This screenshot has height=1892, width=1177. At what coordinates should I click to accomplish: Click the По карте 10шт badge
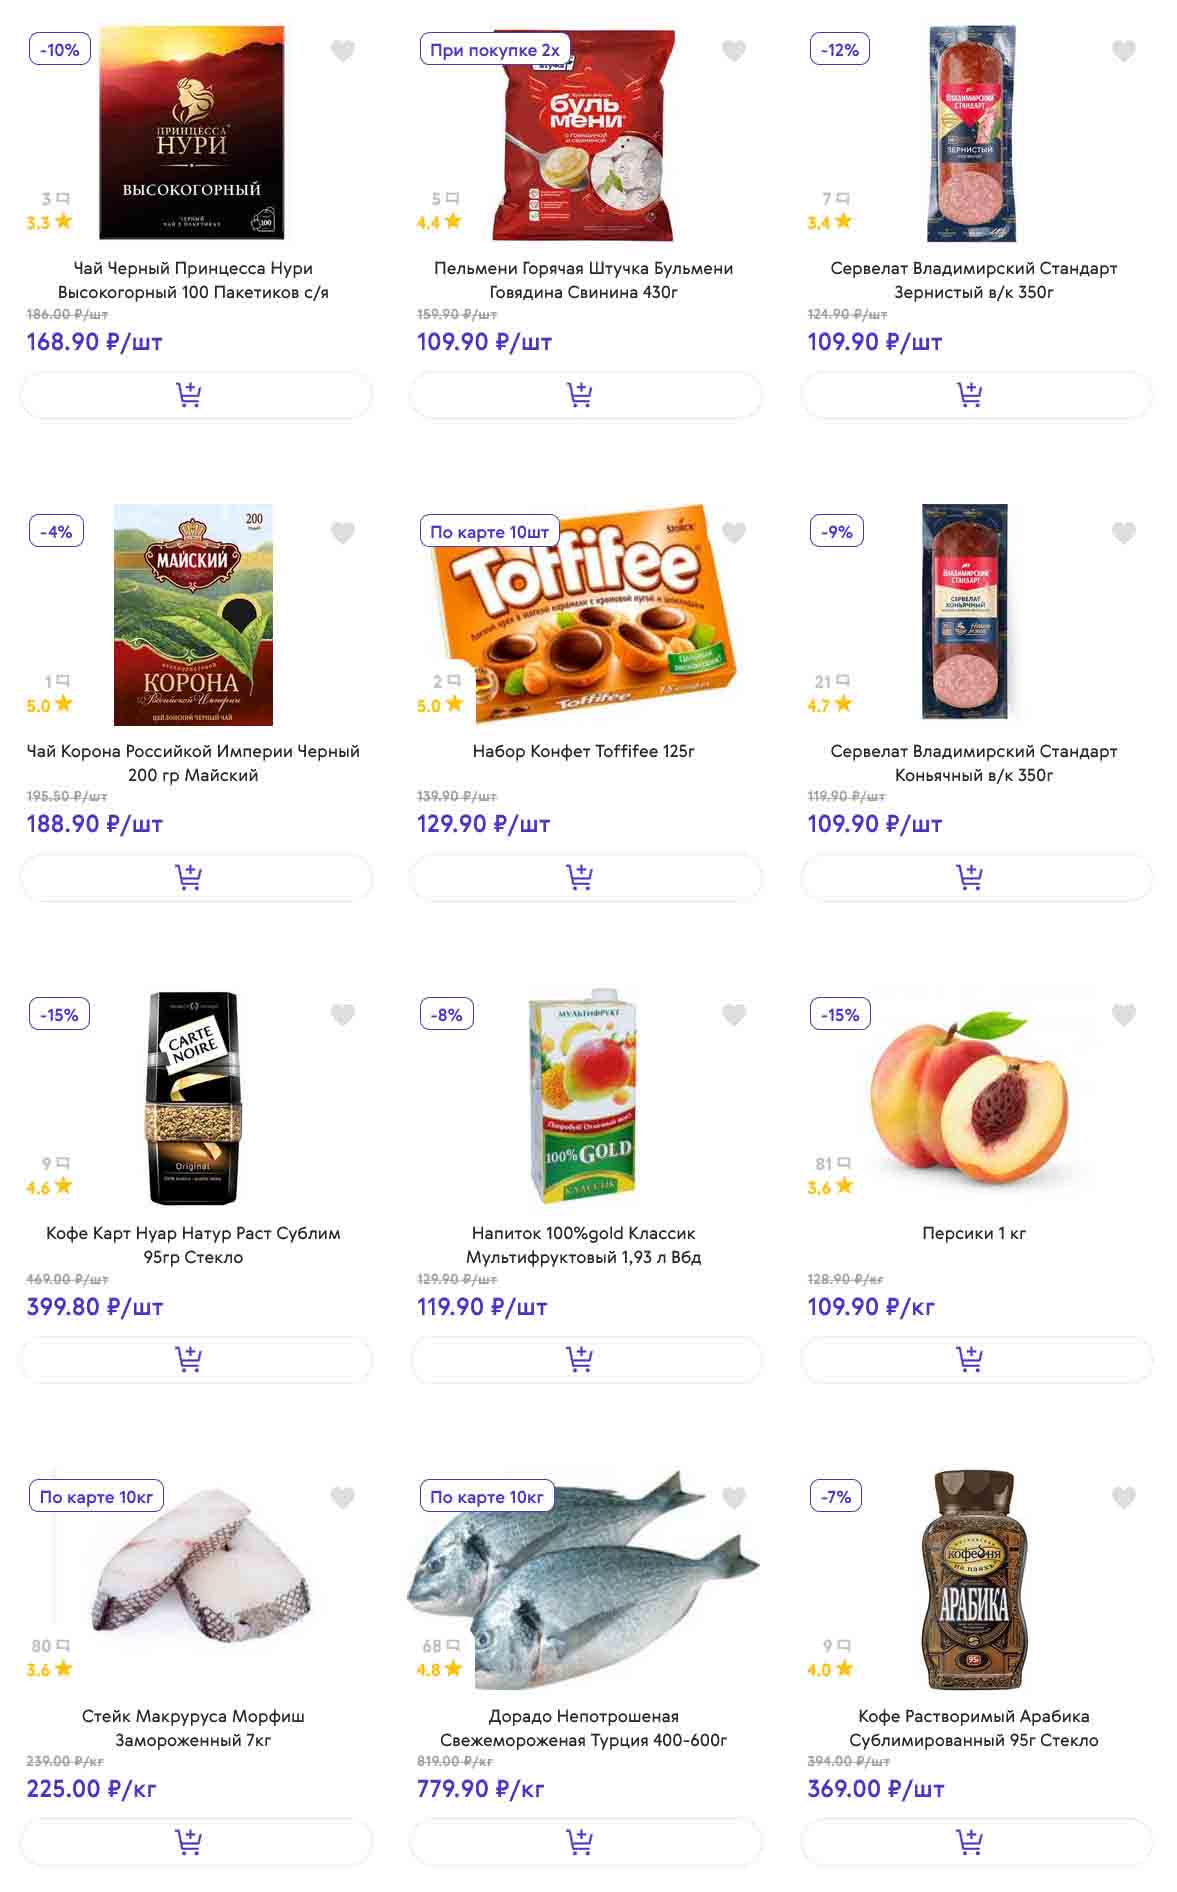[x=489, y=532]
